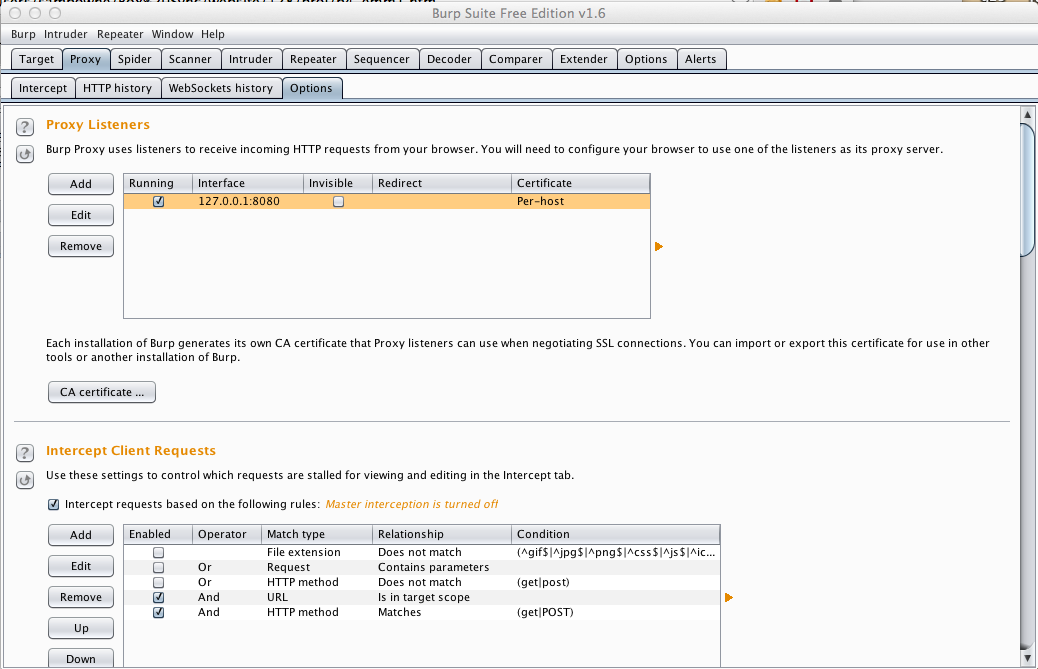This screenshot has height=669, width=1038.
Task: Click the CA certificate button
Action: 101,392
